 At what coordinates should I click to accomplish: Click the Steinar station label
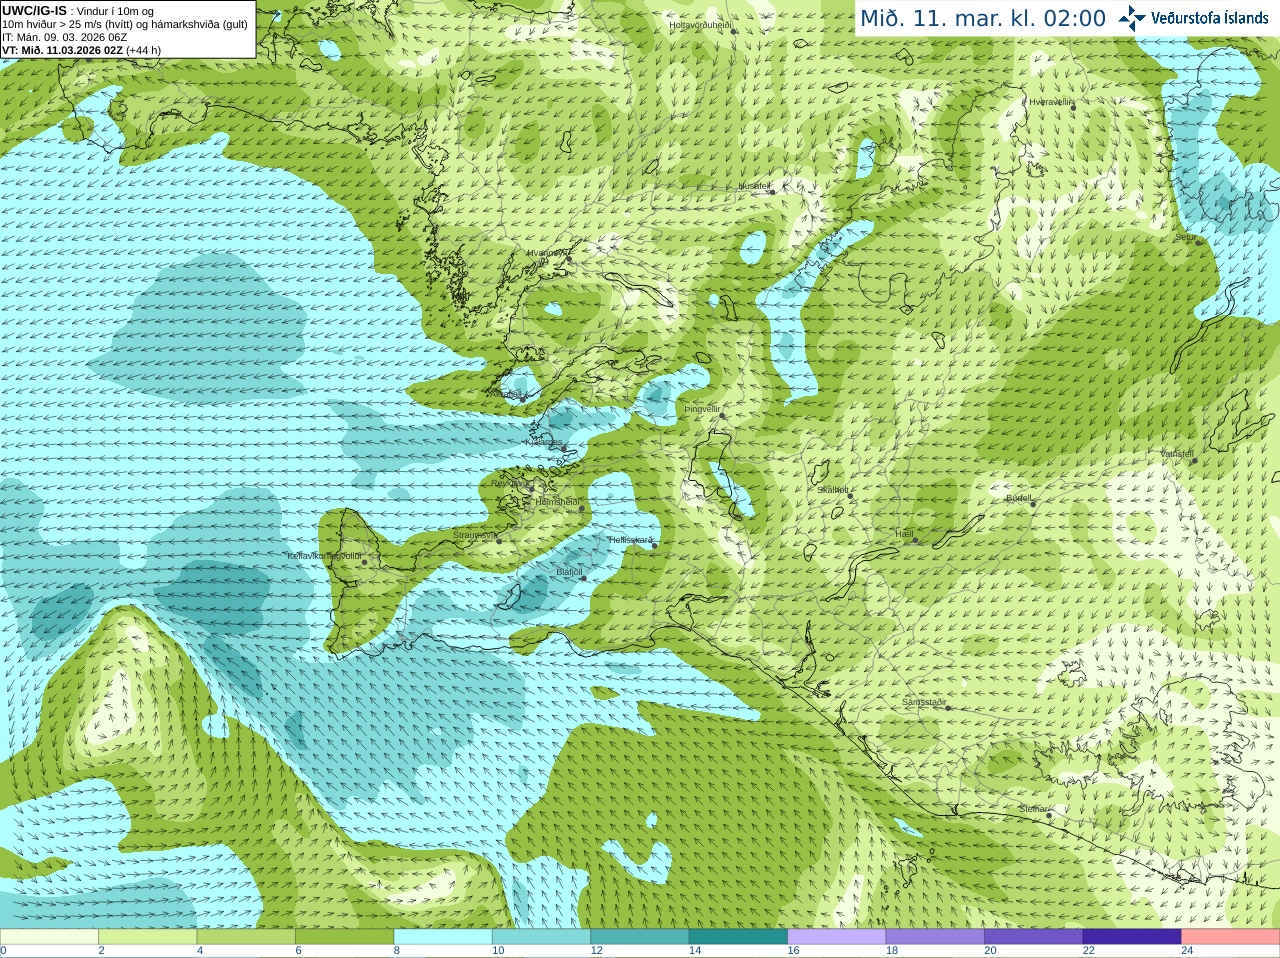1034,809
